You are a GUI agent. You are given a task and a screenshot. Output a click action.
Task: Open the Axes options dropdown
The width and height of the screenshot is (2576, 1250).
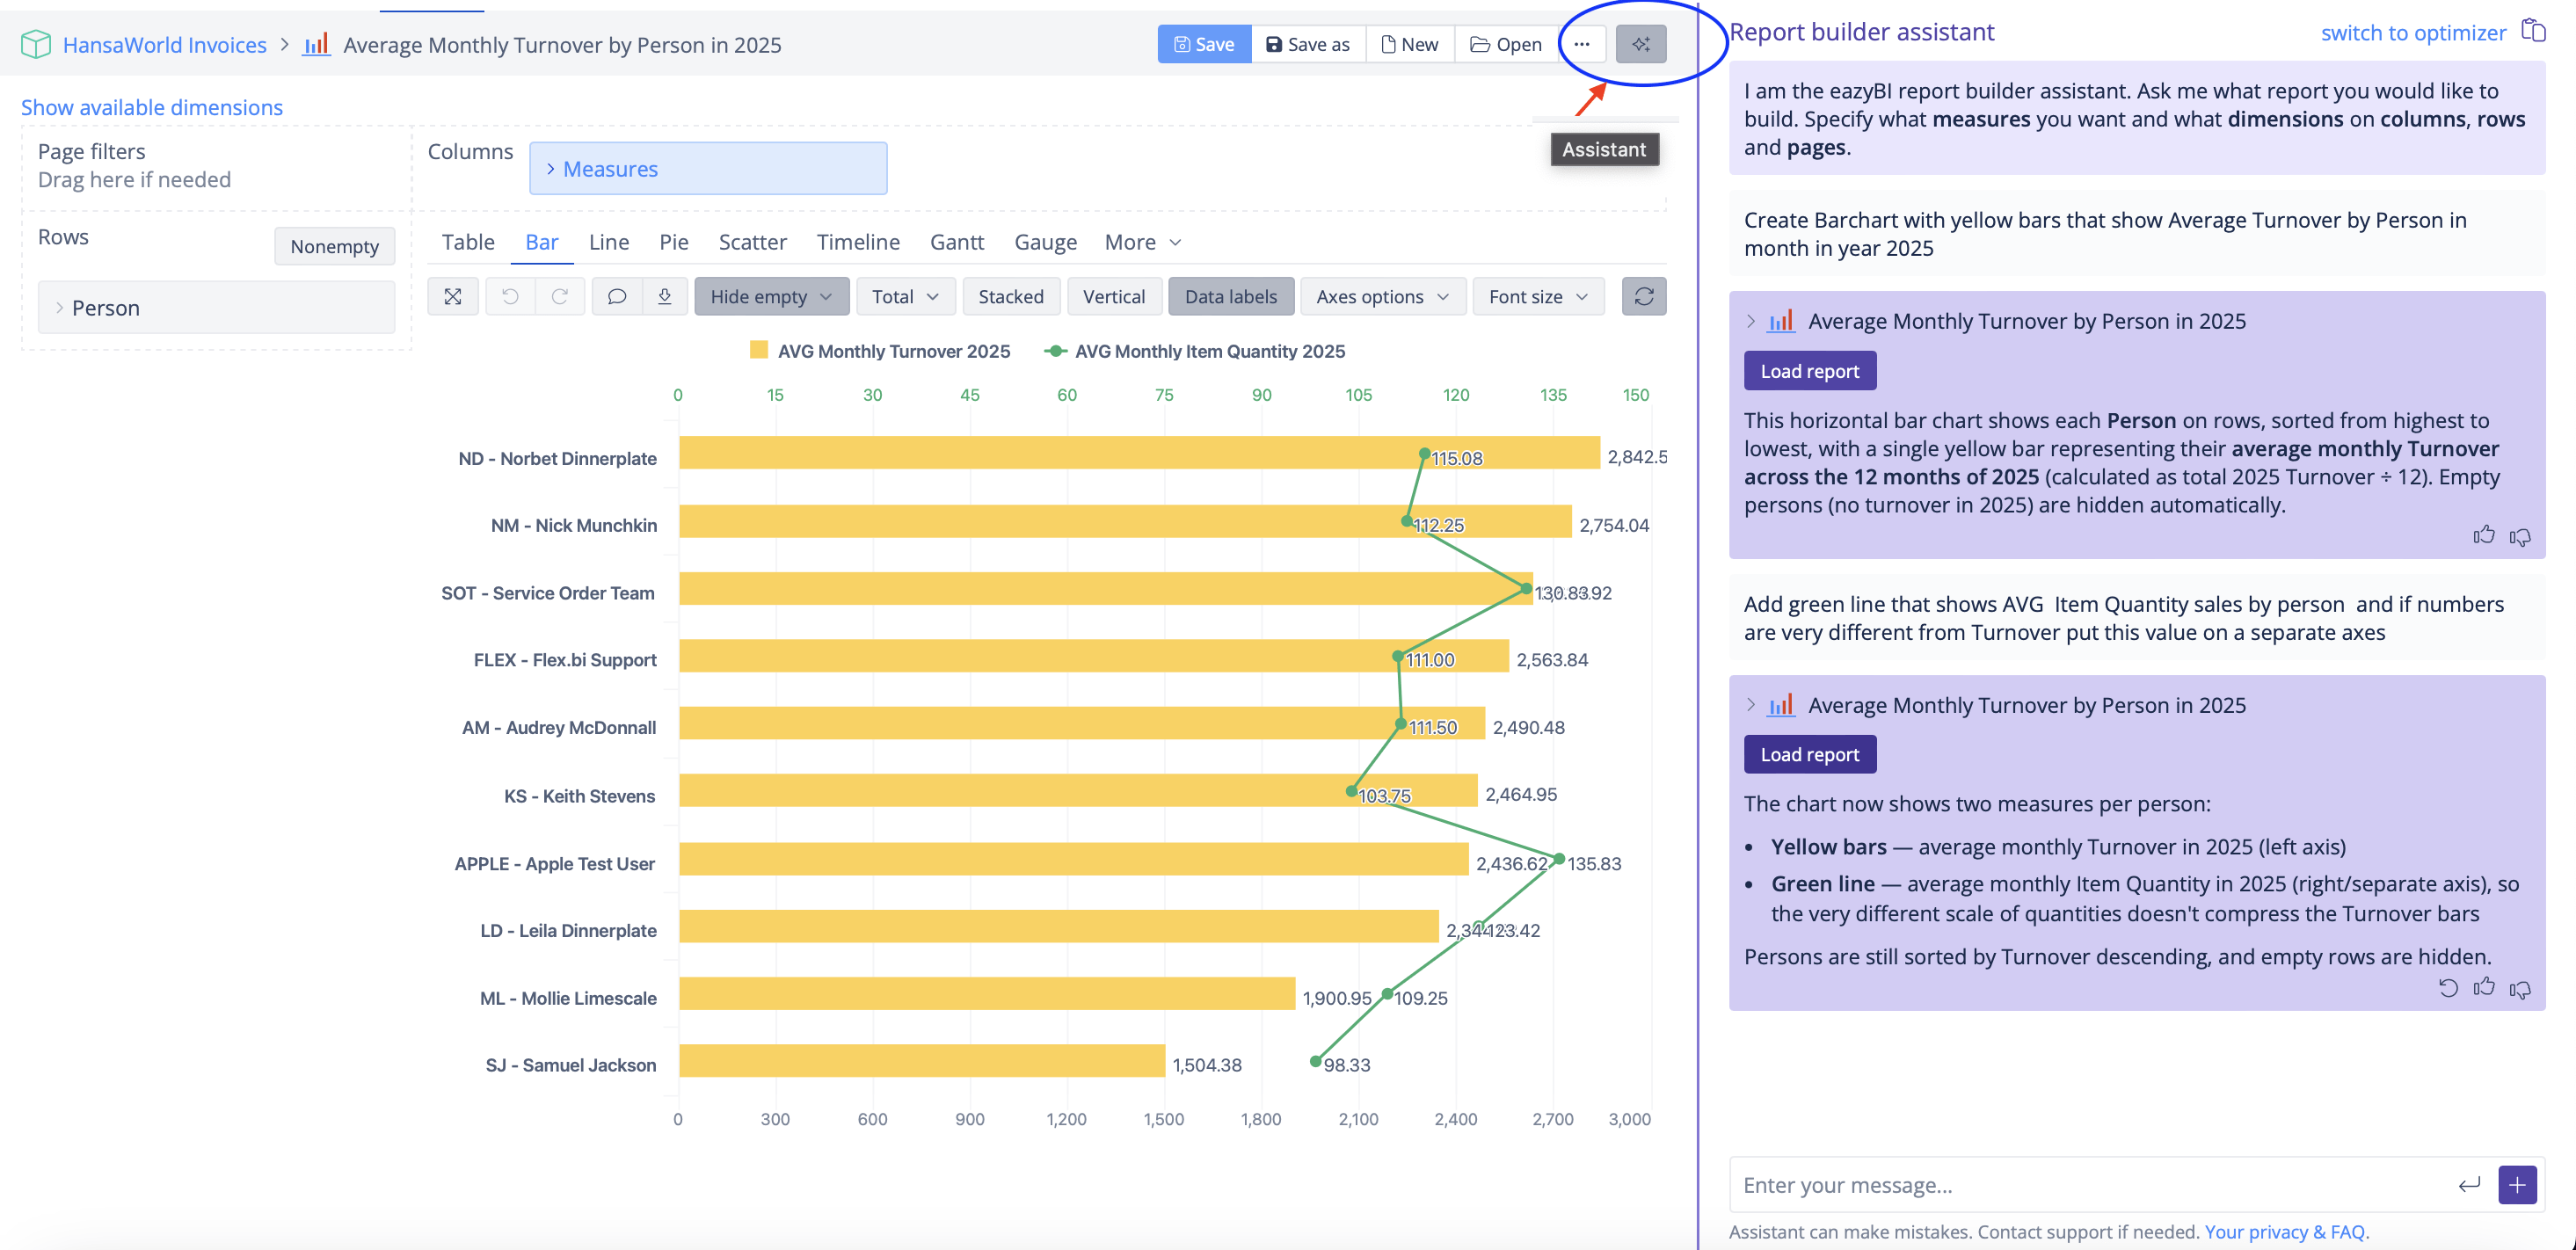pos(1382,296)
